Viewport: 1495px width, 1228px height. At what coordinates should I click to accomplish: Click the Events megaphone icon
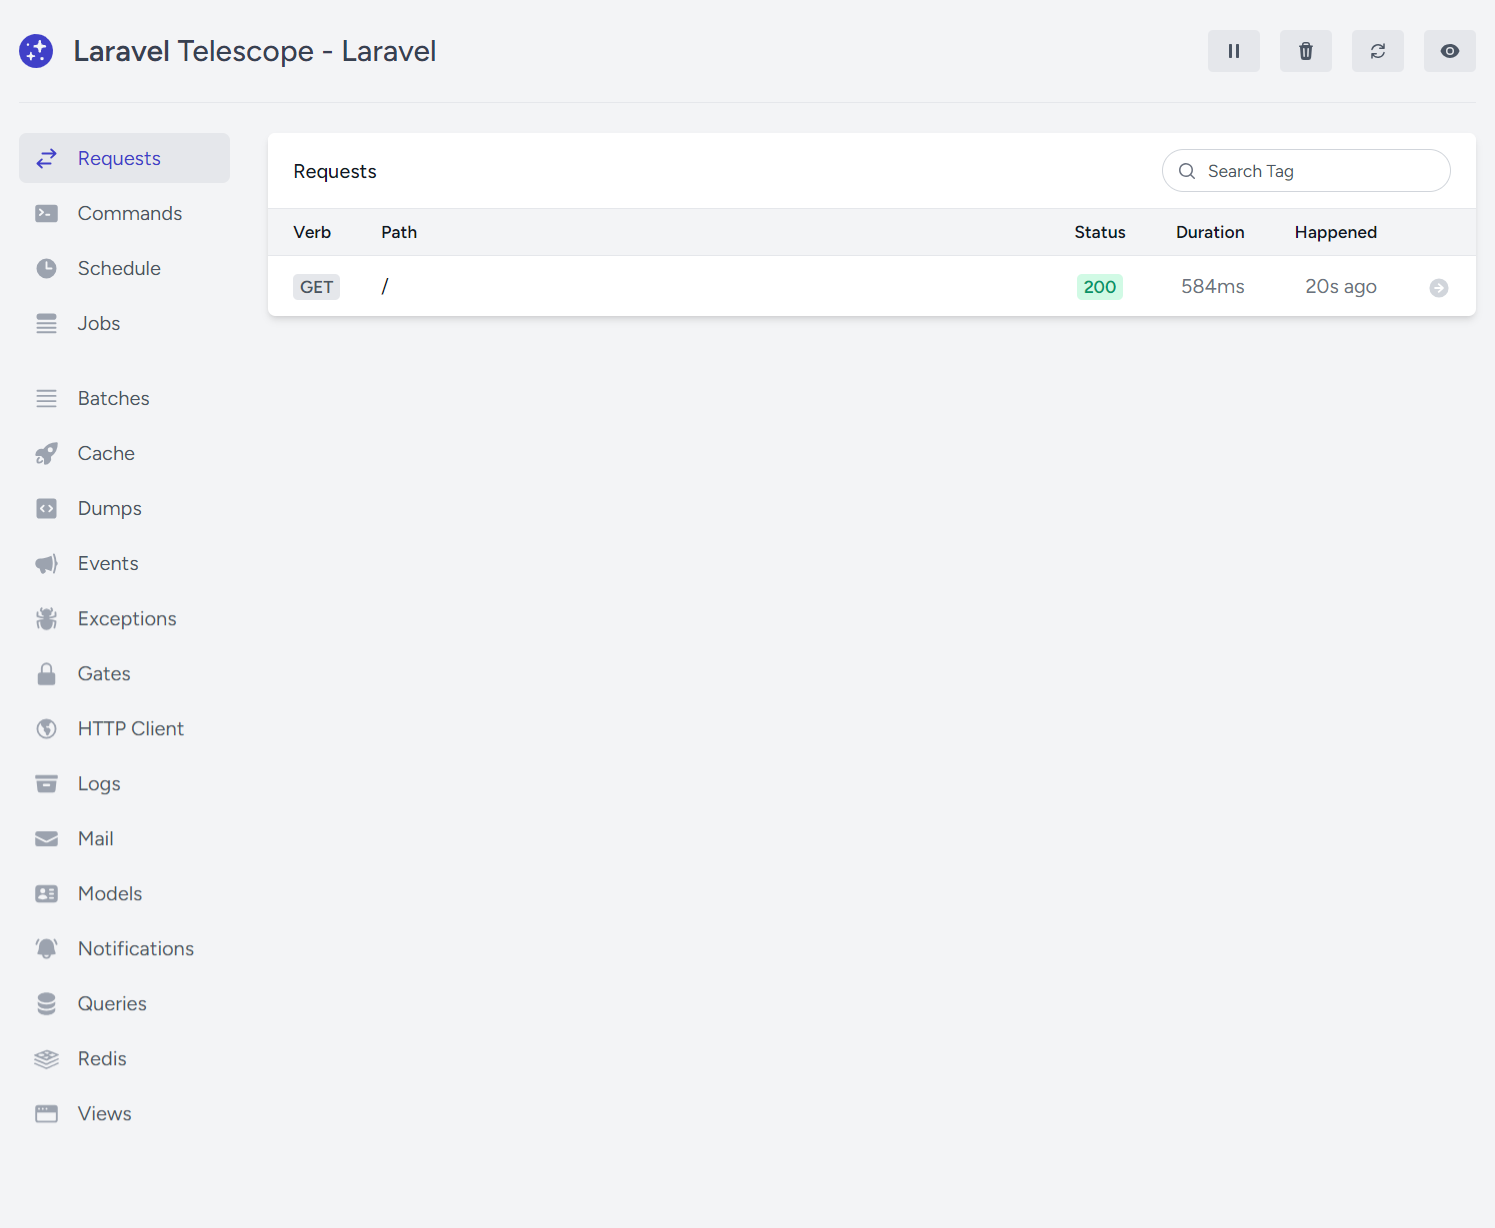coord(47,564)
